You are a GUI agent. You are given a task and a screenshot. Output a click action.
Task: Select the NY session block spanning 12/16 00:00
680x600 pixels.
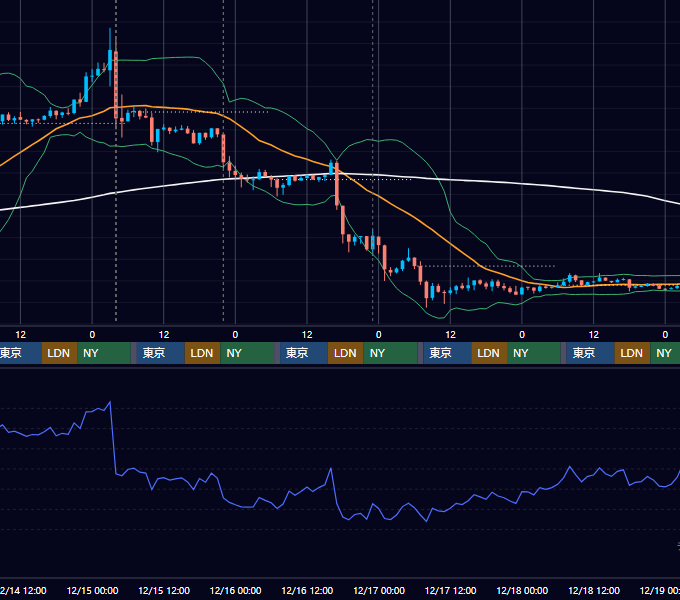click(247, 353)
